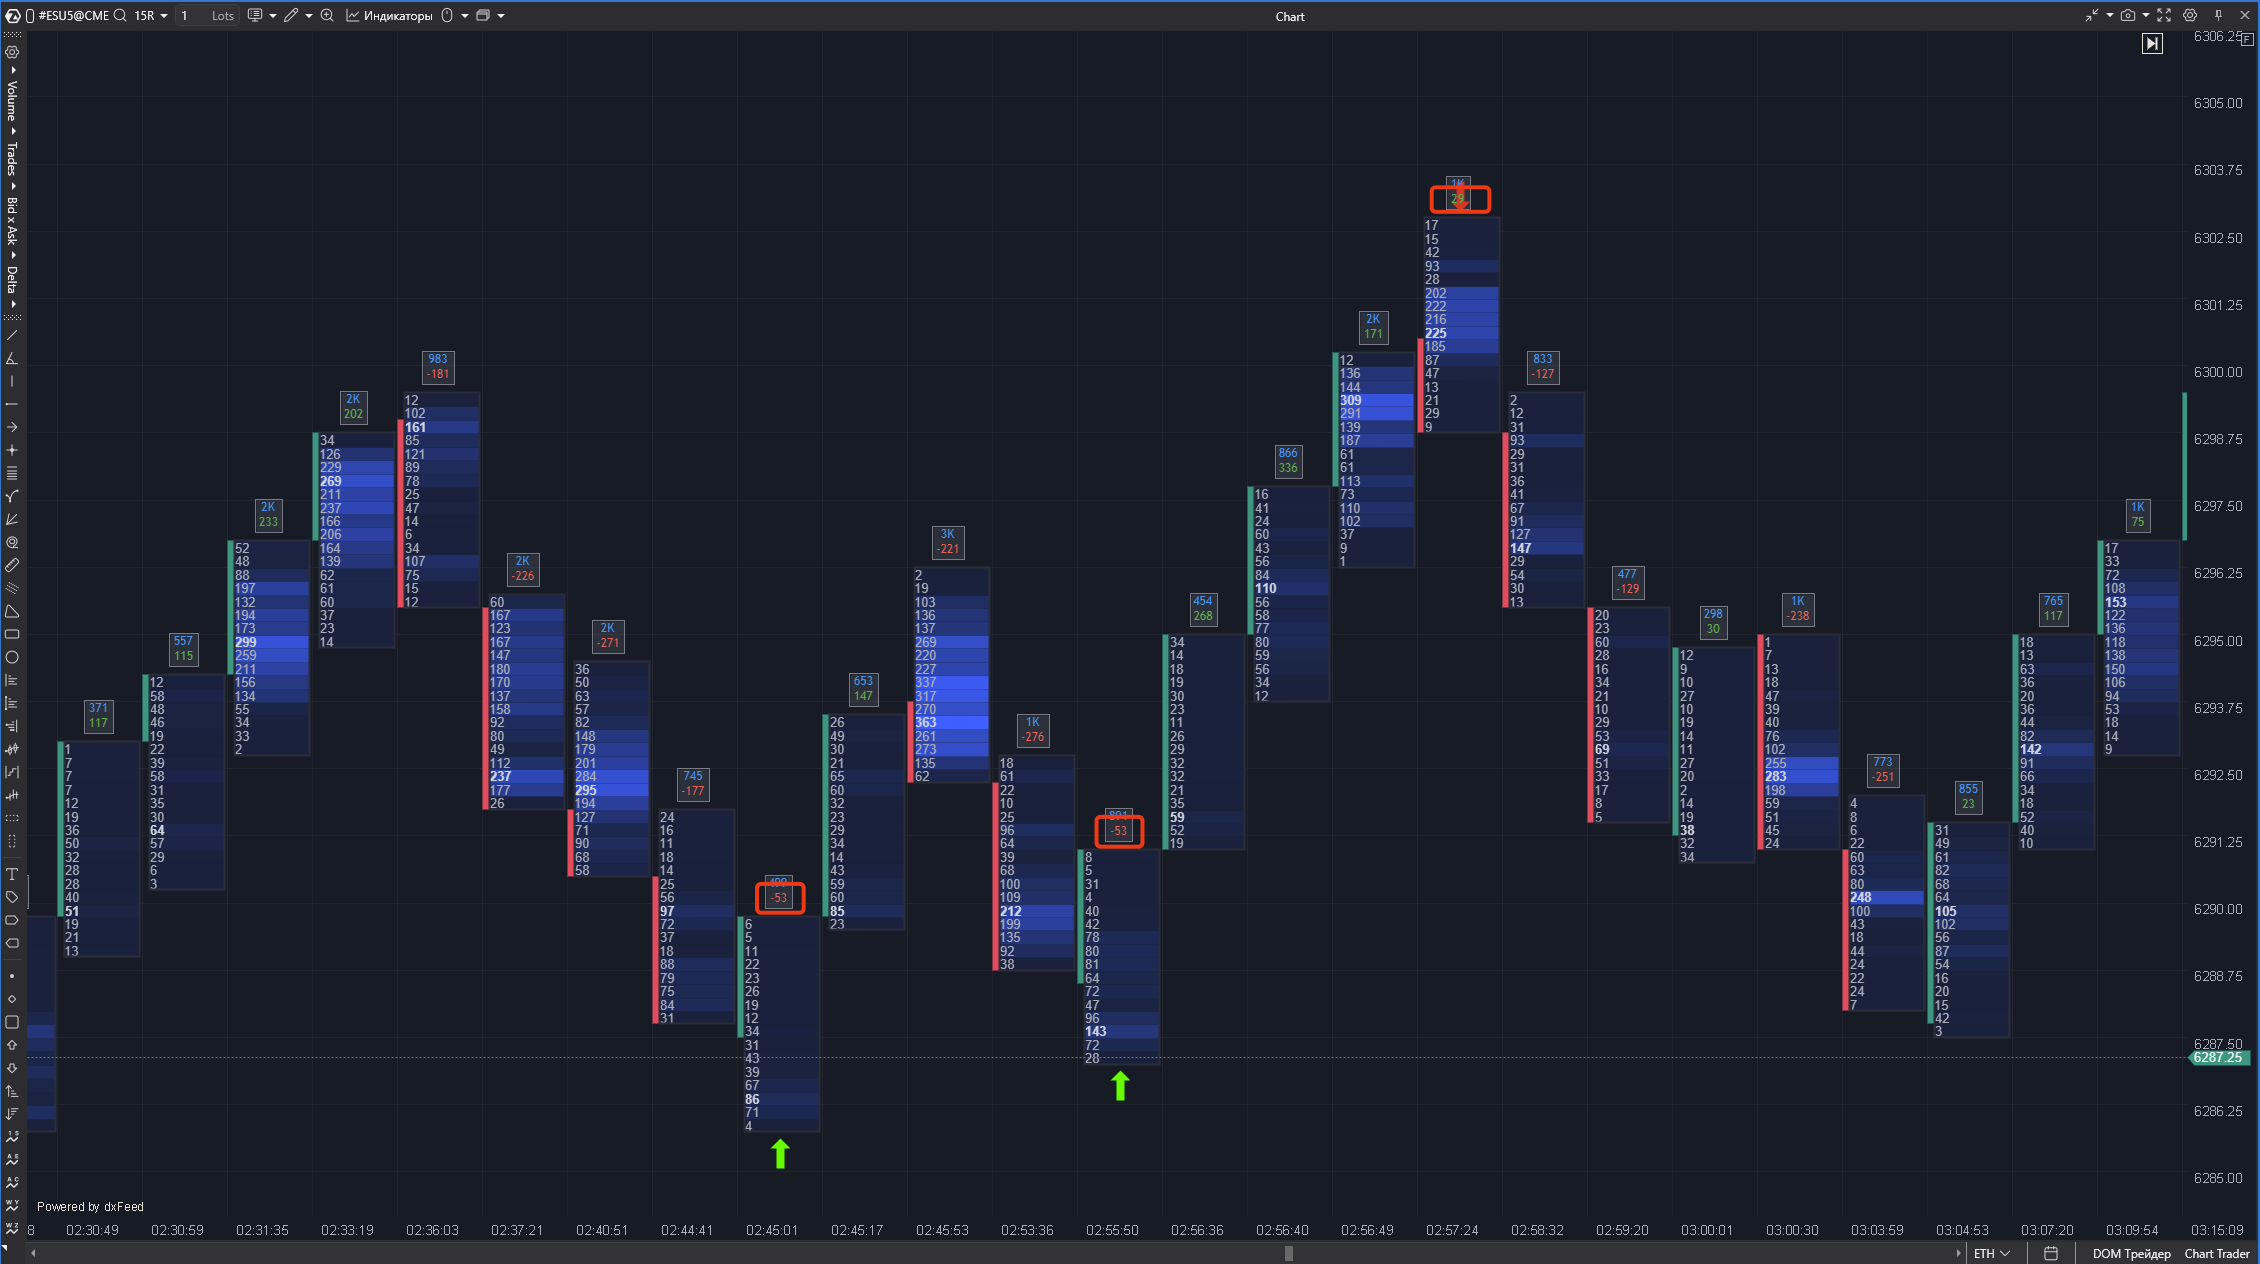Toggle fullscreen expand arrows icon
The image size is (2260, 1264).
pos(2163,15)
